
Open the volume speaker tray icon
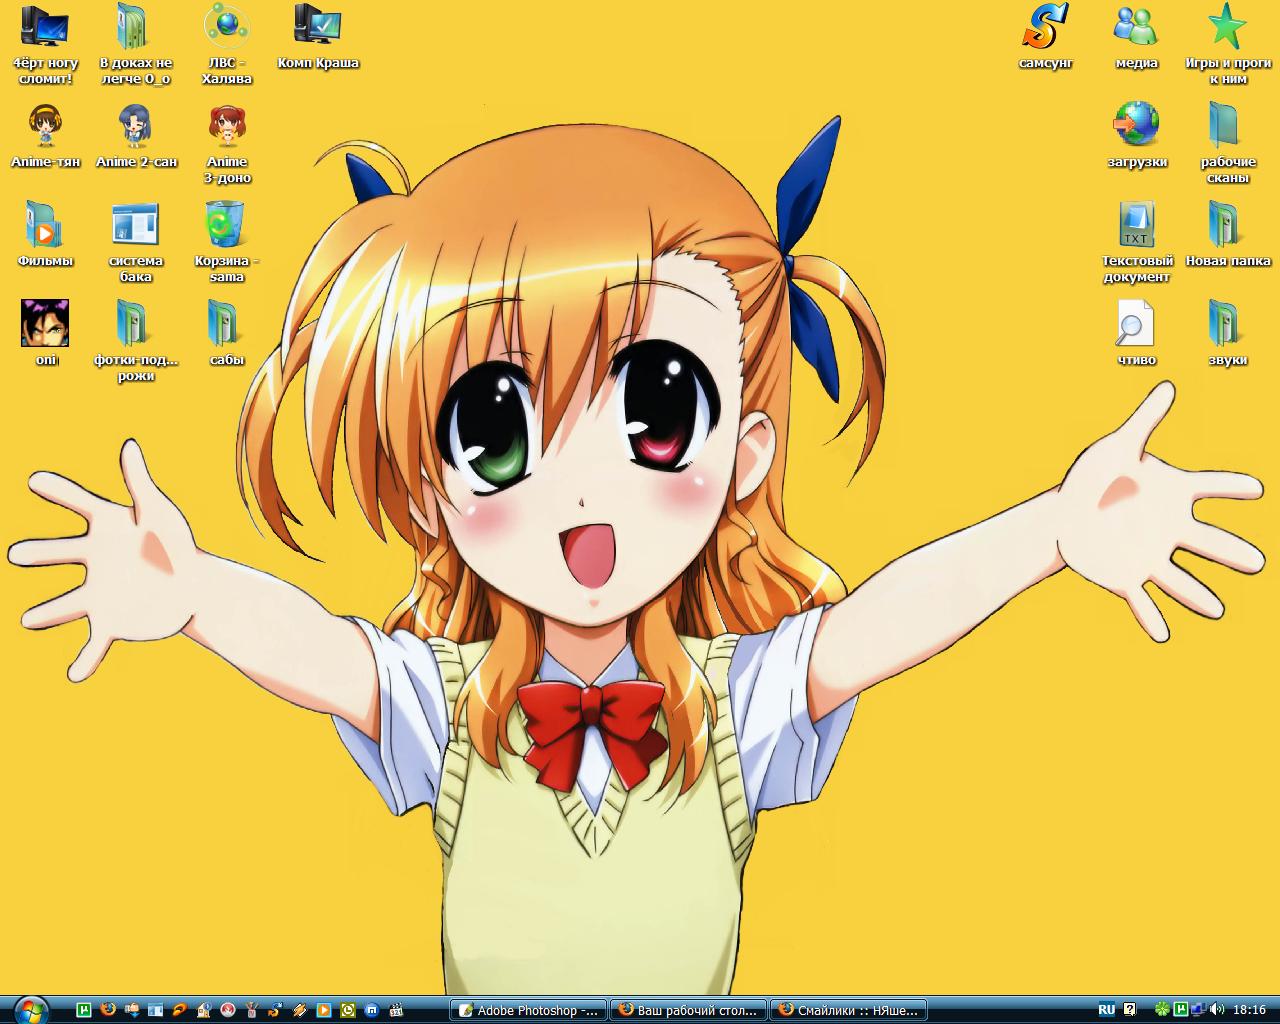click(1216, 1009)
